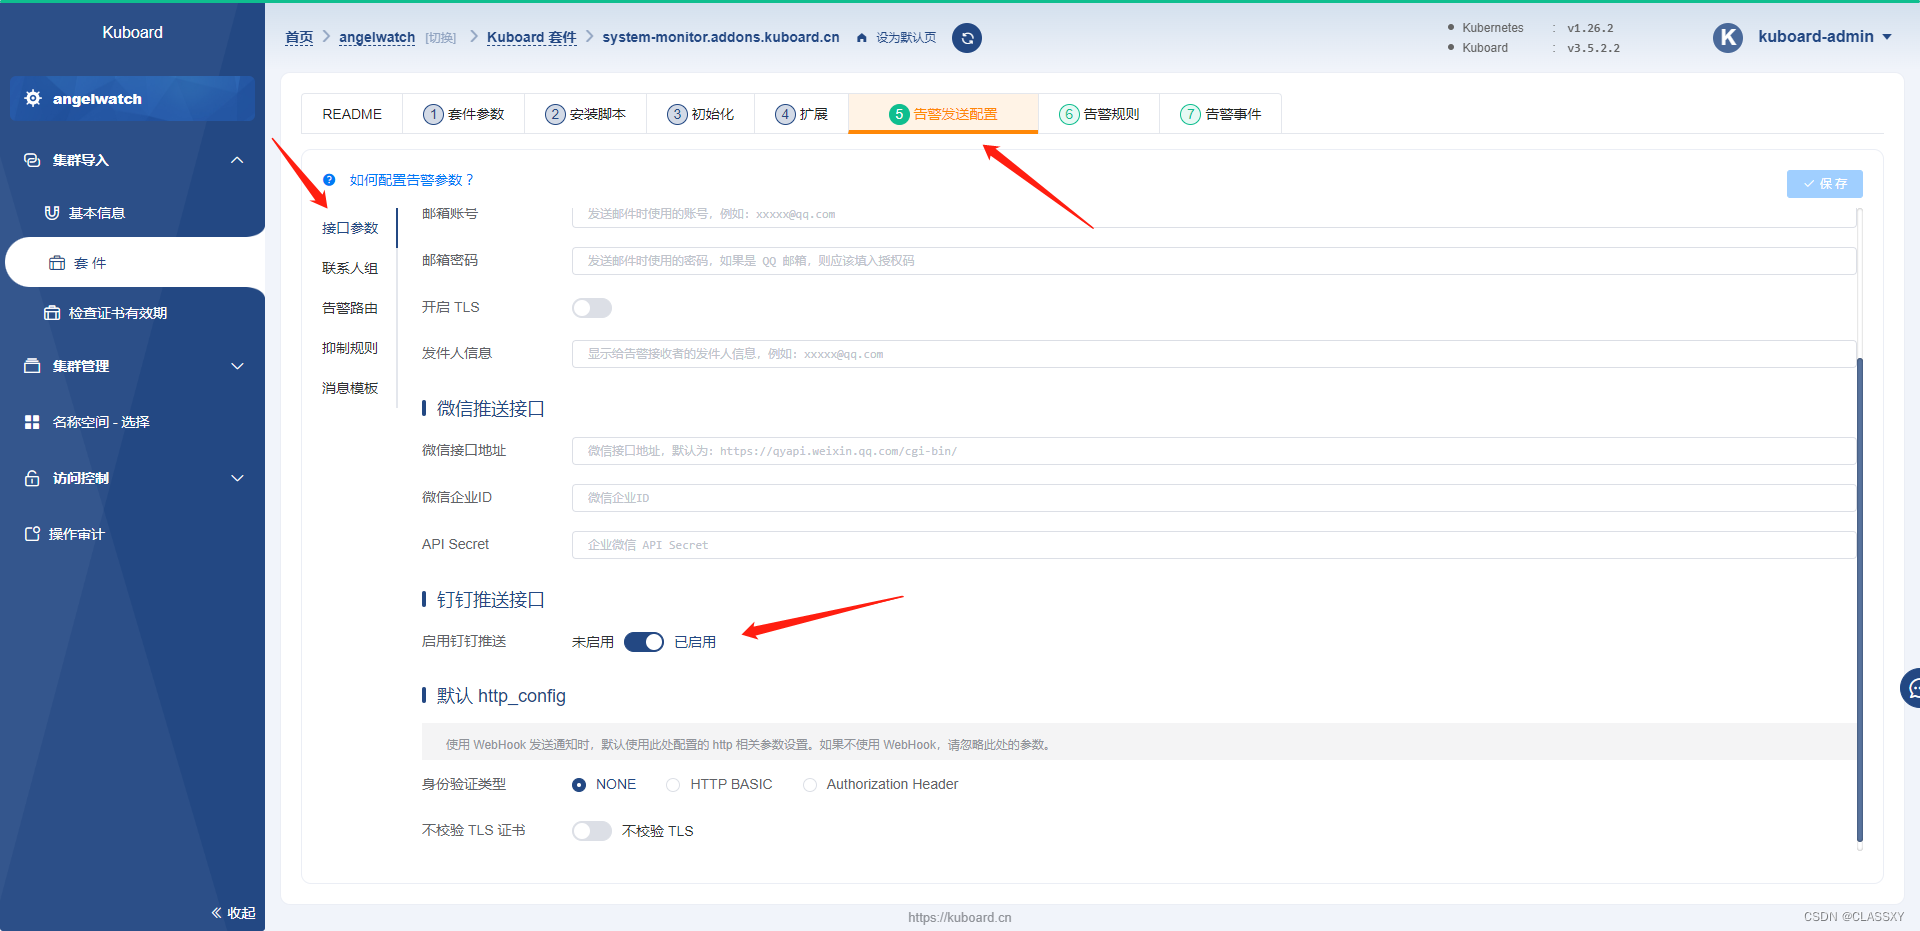Click step 7 circle of 告警事件
The height and width of the screenshot is (931, 1920).
1190,114
